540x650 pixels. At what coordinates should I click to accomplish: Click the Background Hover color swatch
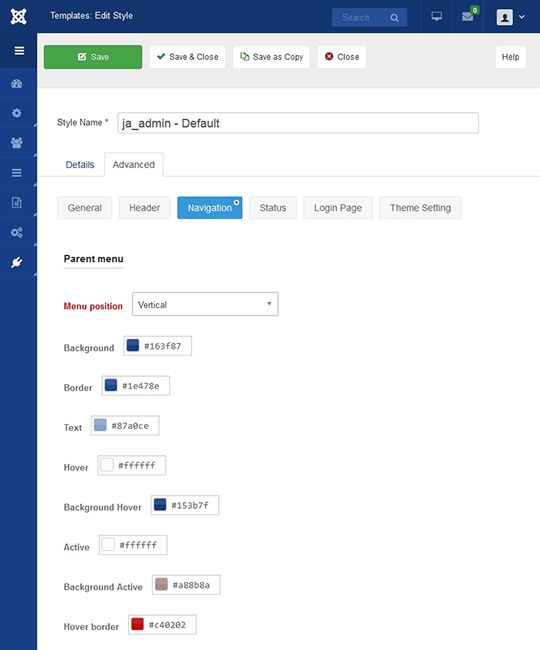tap(160, 504)
